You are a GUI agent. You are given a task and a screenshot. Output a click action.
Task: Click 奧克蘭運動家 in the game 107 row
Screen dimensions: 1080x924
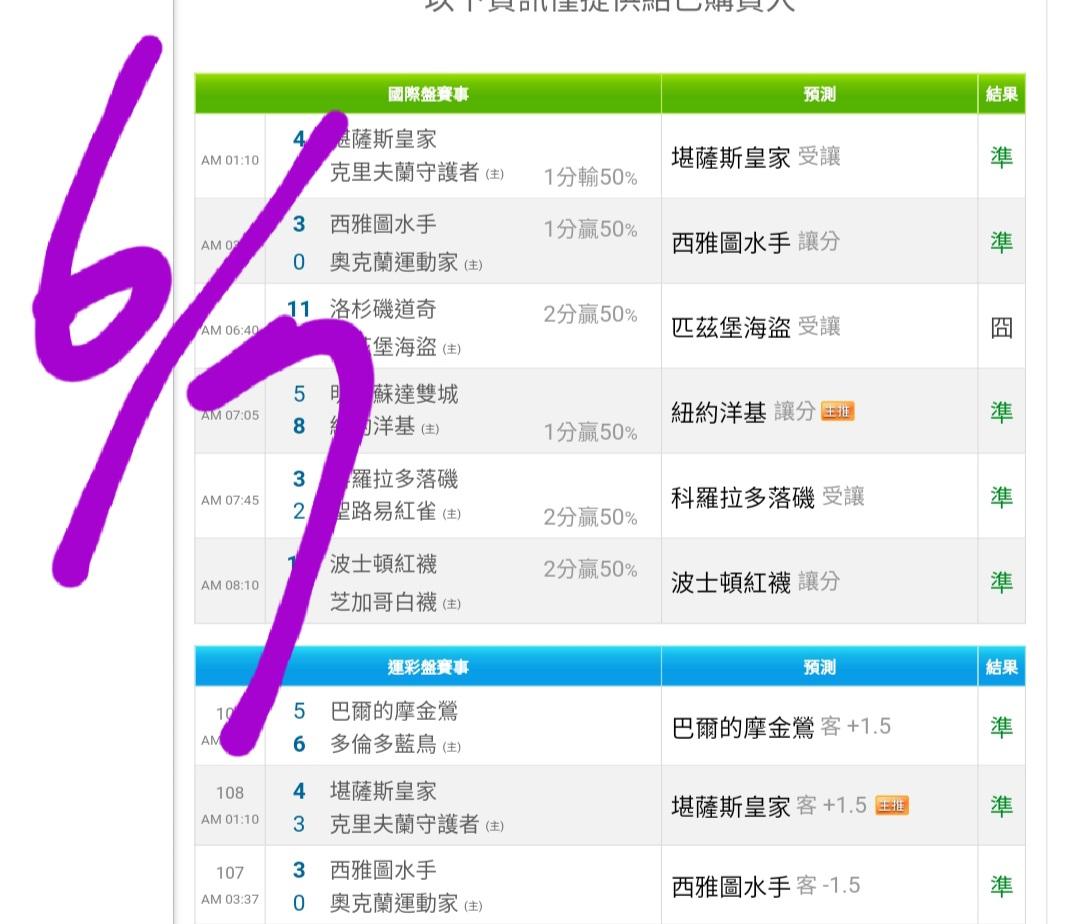pos(394,903)
